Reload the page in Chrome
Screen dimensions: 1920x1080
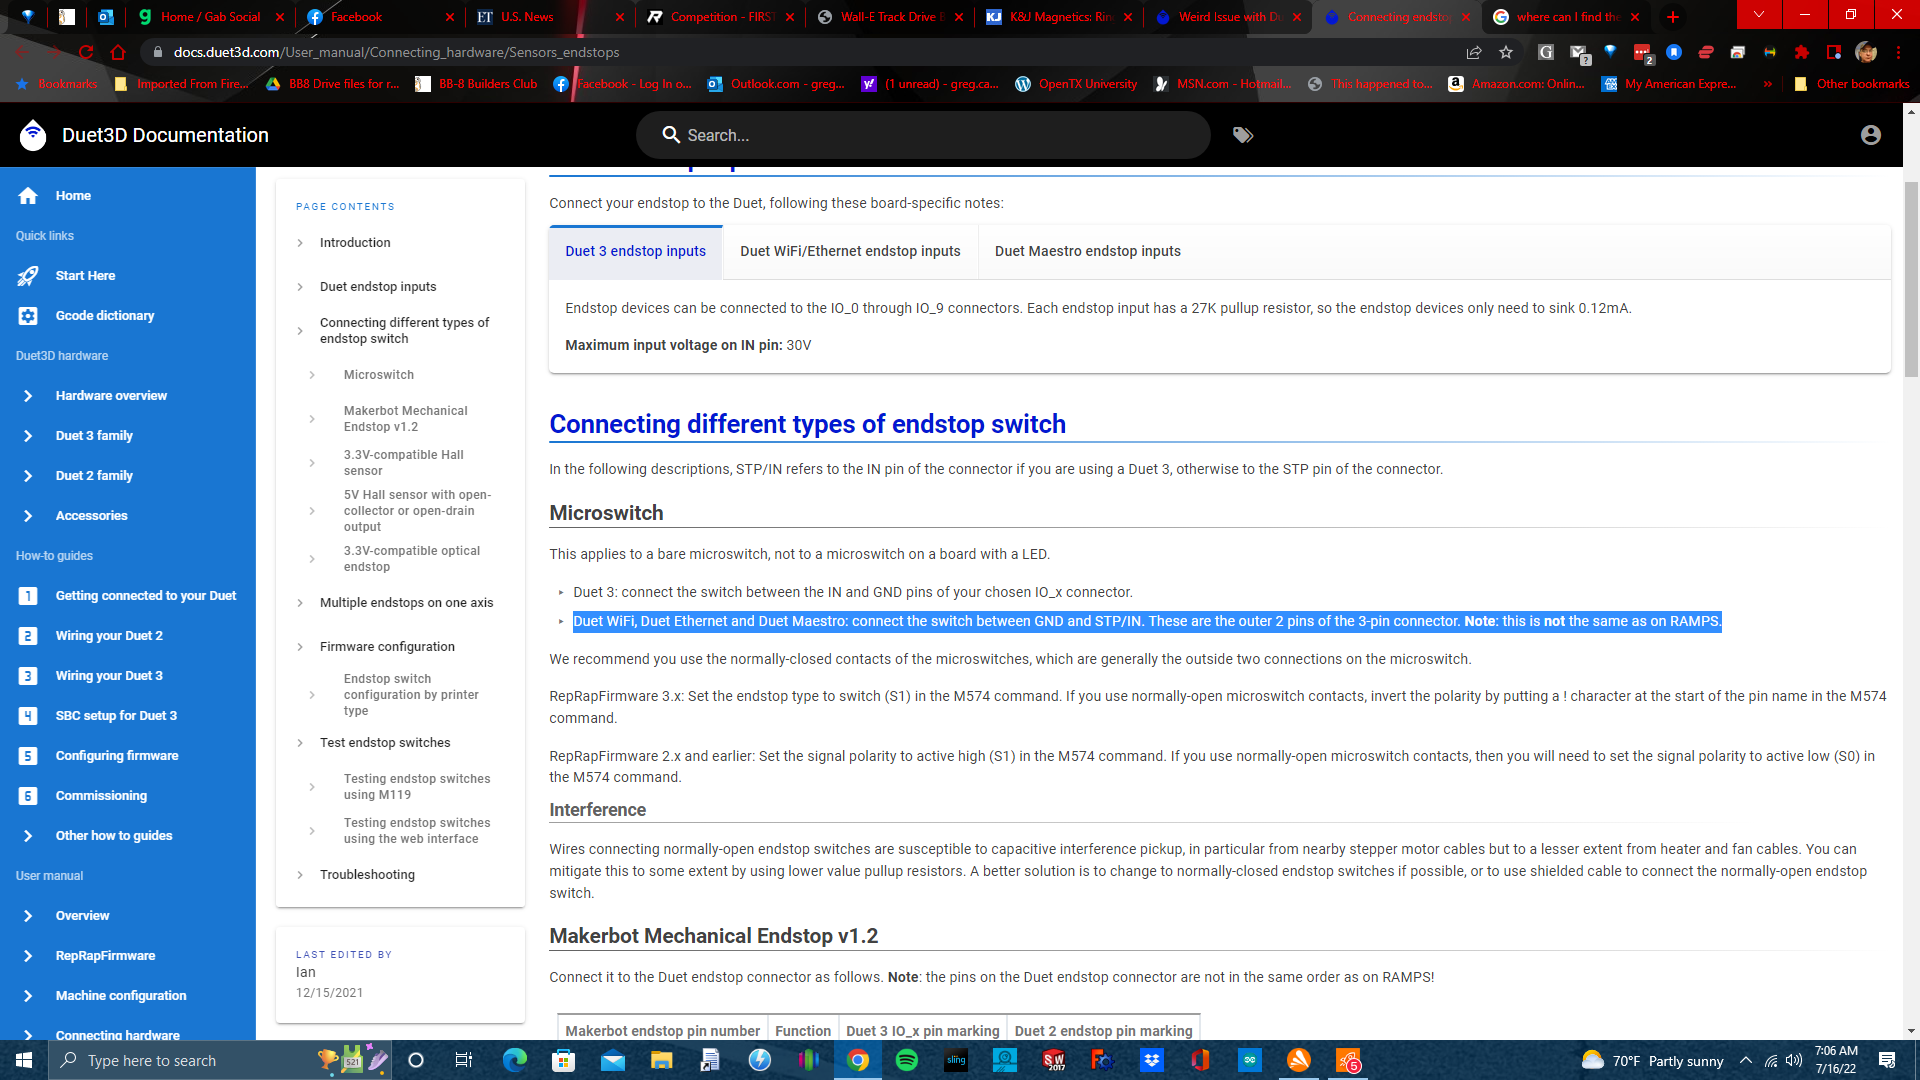(86, 52)
